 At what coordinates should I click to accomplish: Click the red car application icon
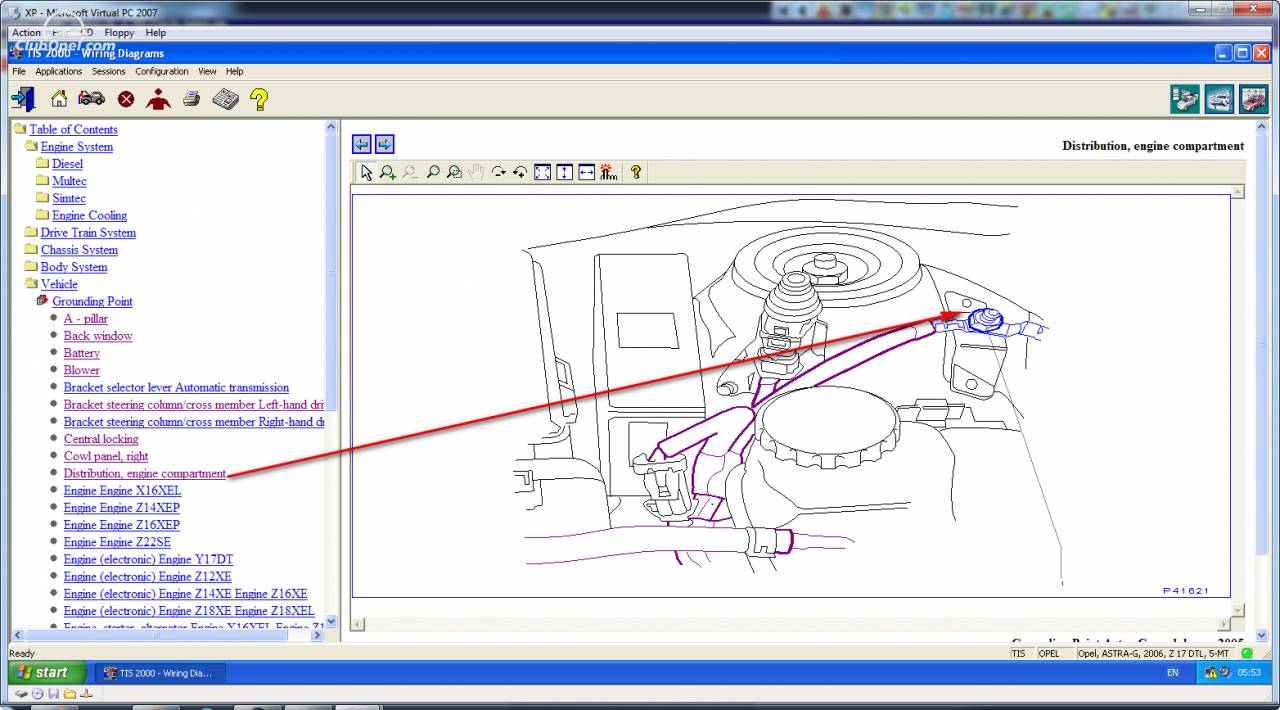pyautogui.click(x=1253, y=99)
